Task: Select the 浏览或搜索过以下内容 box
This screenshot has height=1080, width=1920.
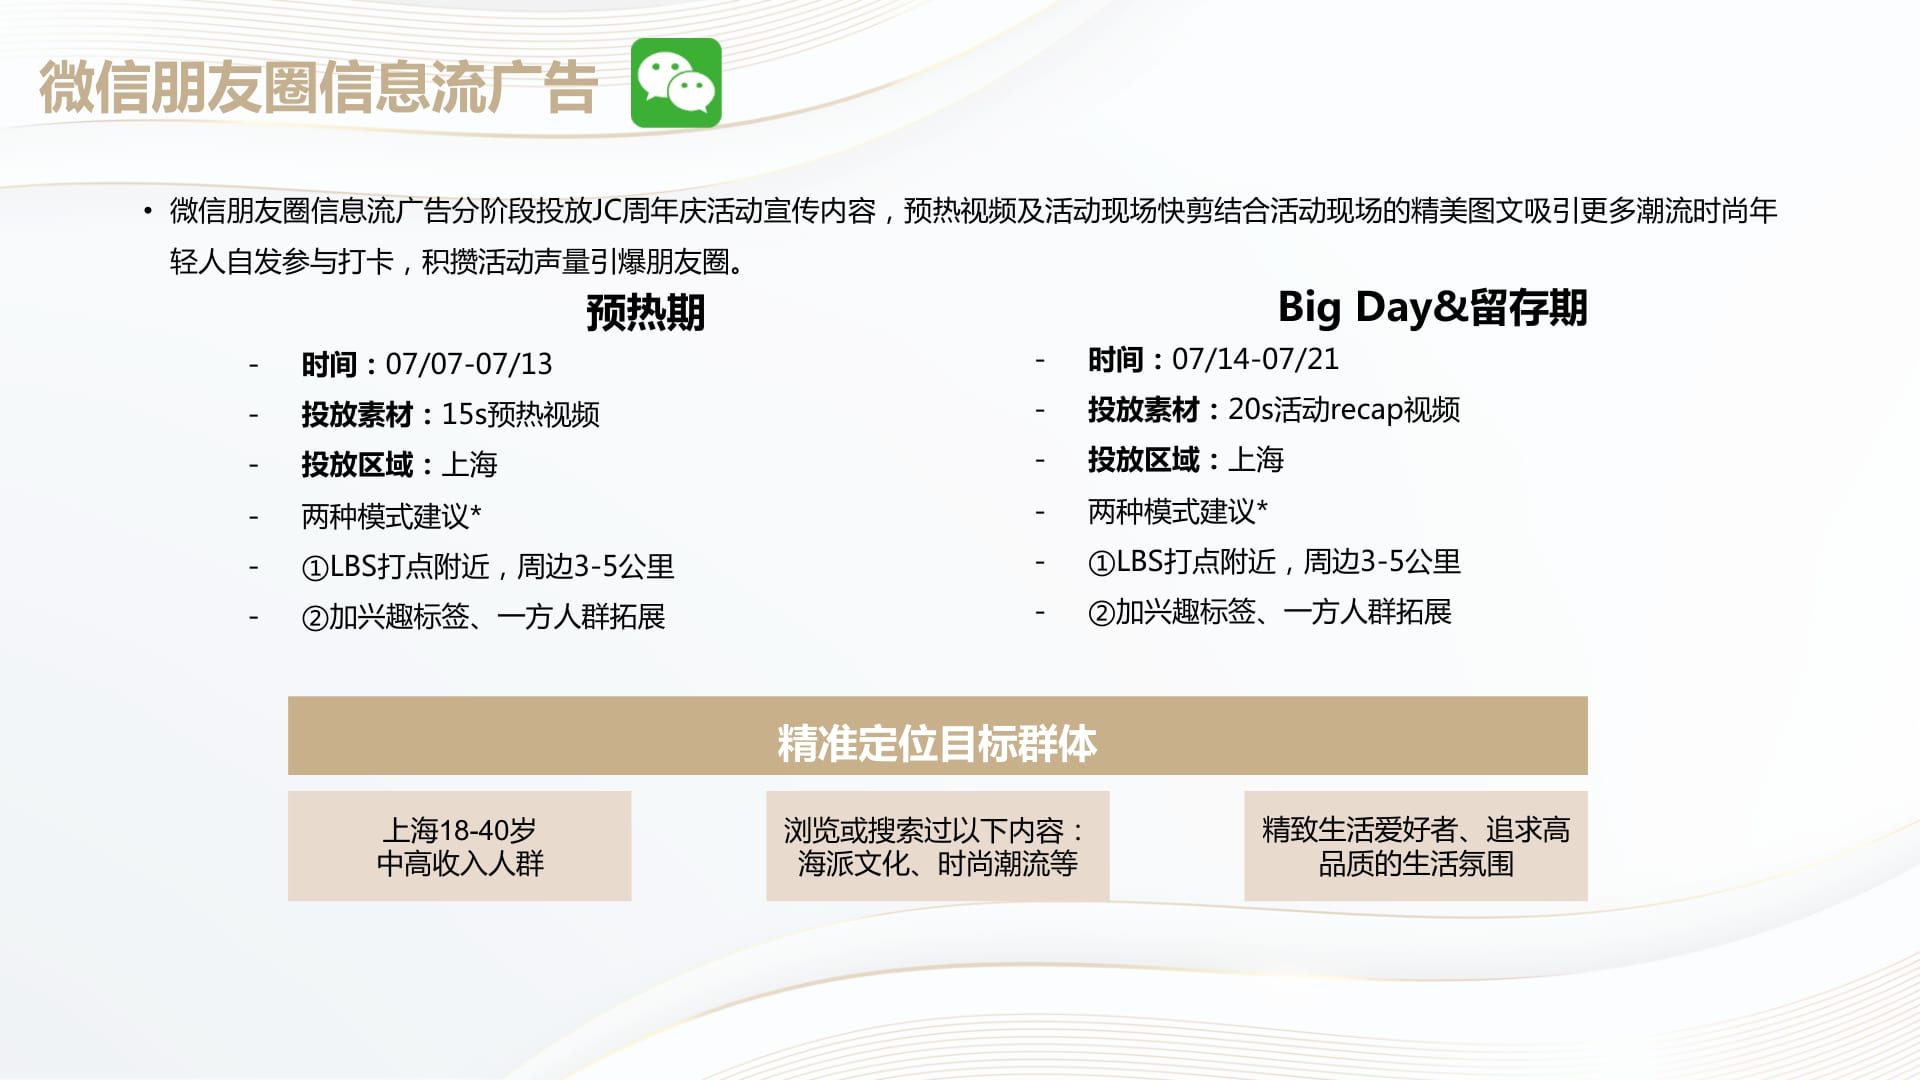Action: click(938, 846)
